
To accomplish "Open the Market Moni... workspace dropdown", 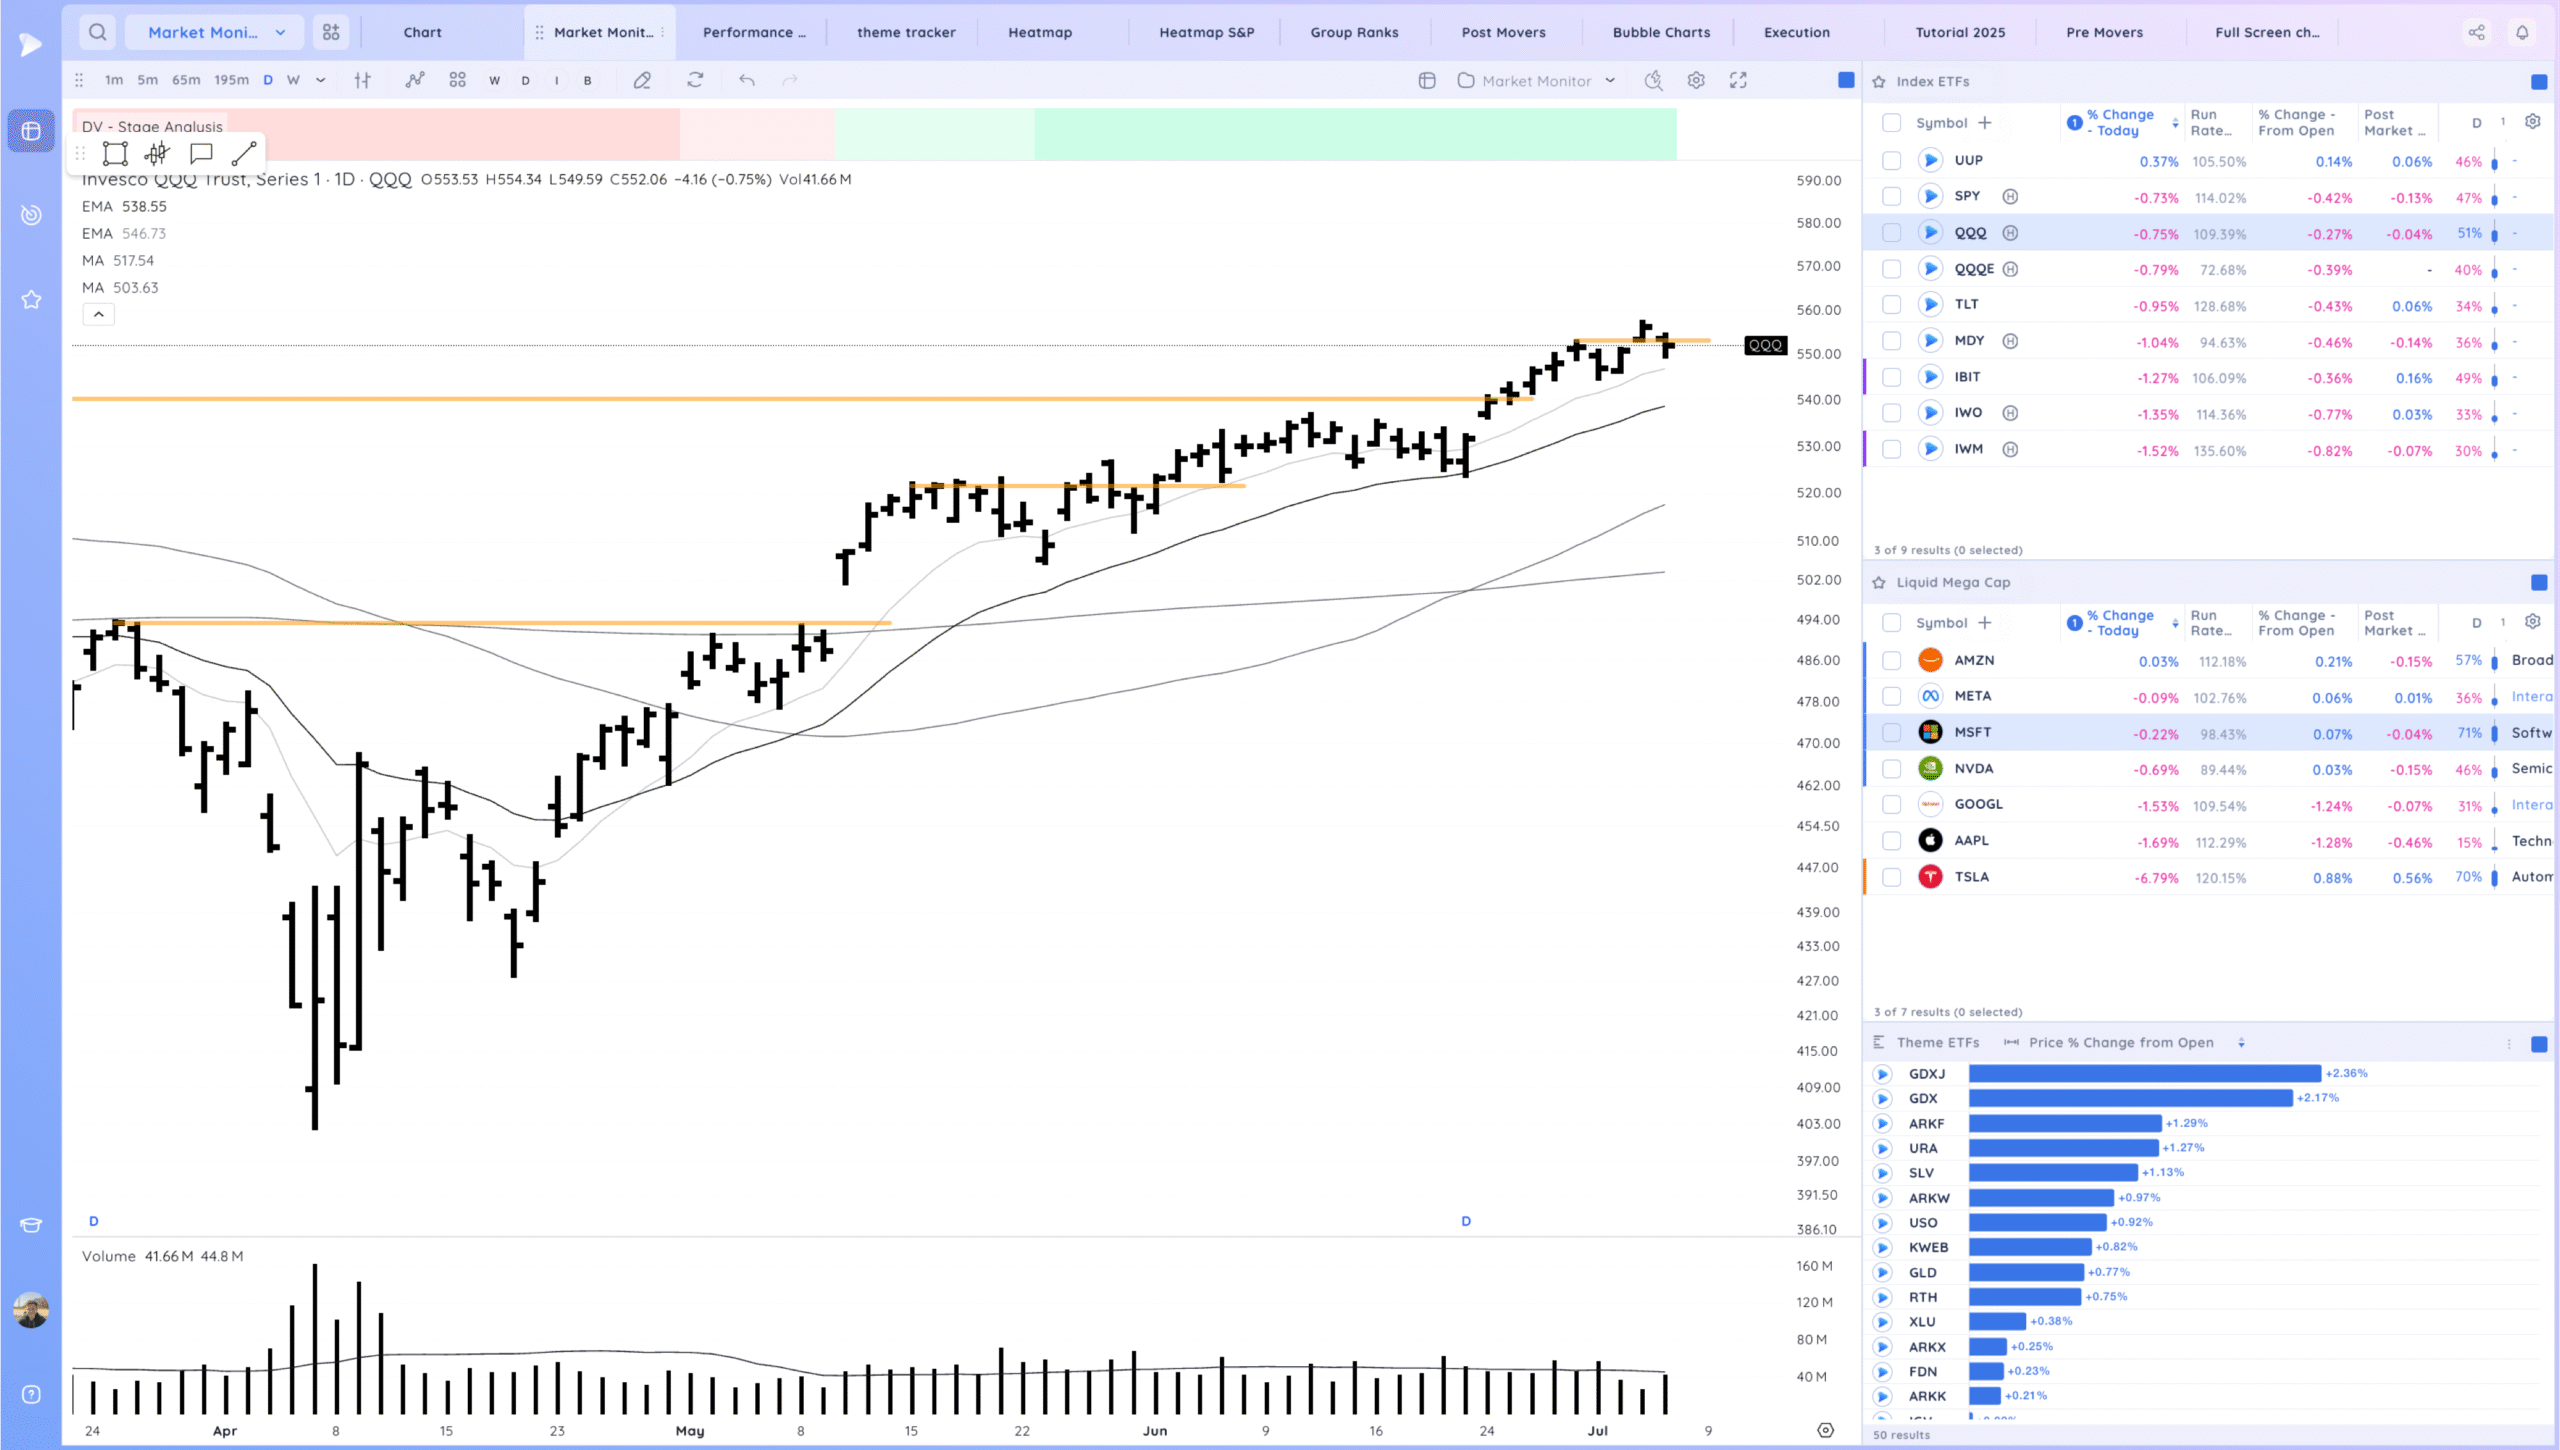I will tap(216, 32).
